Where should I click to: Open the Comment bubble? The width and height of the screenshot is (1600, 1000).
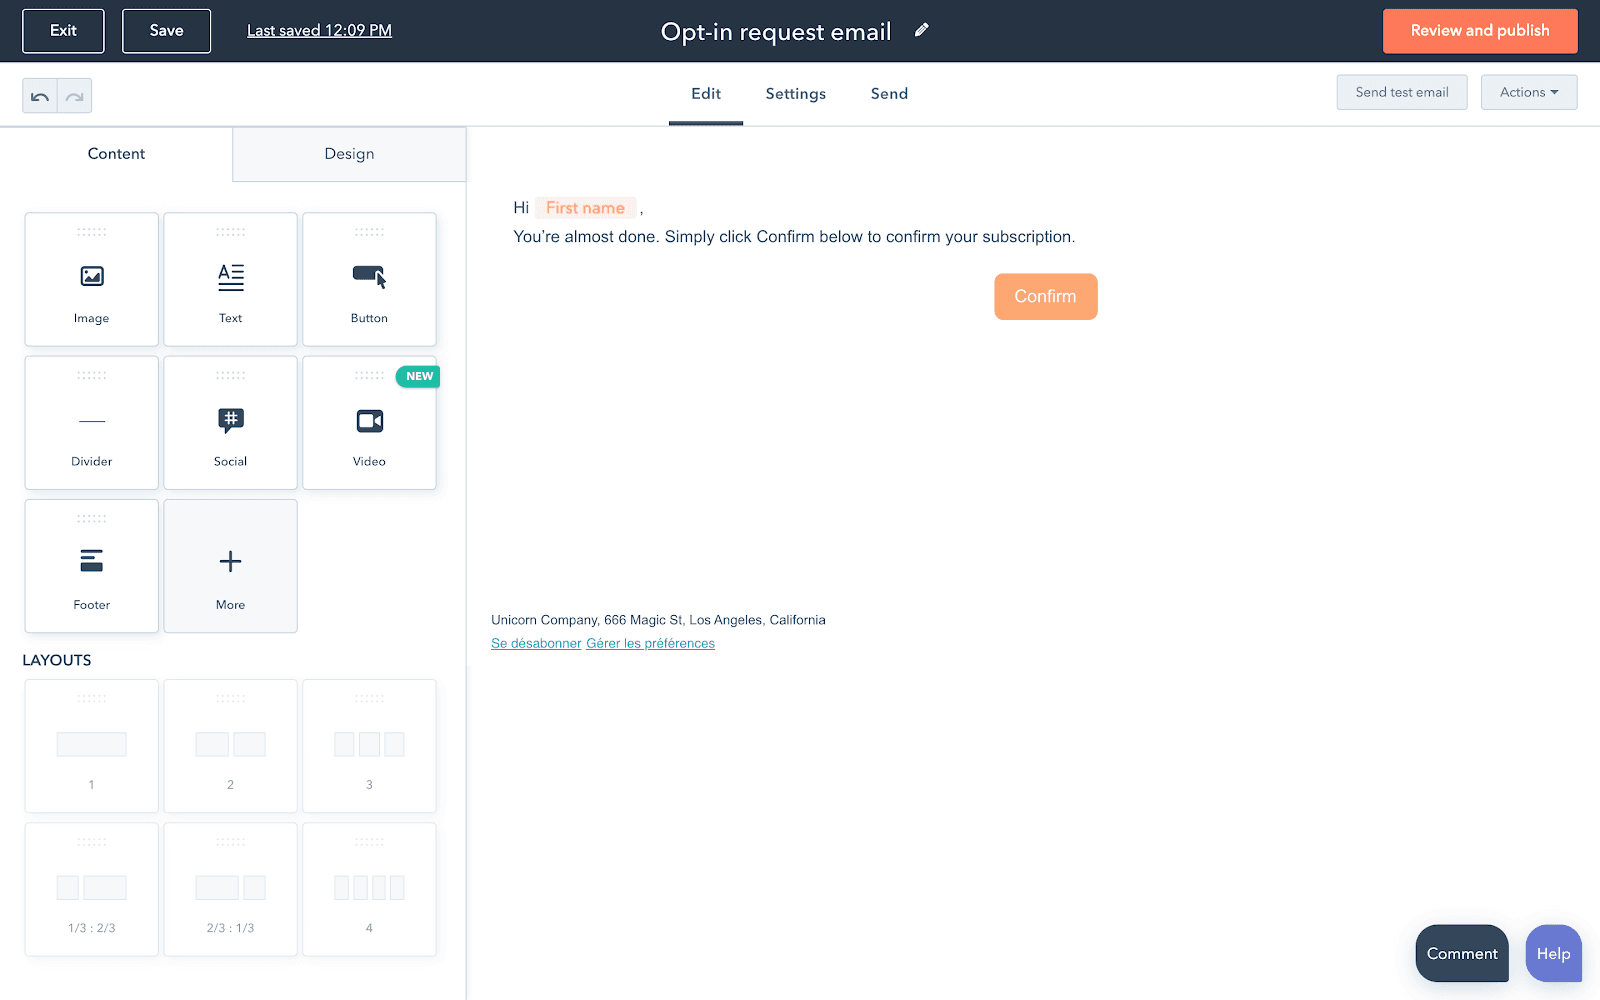(x=1462, y=954)
